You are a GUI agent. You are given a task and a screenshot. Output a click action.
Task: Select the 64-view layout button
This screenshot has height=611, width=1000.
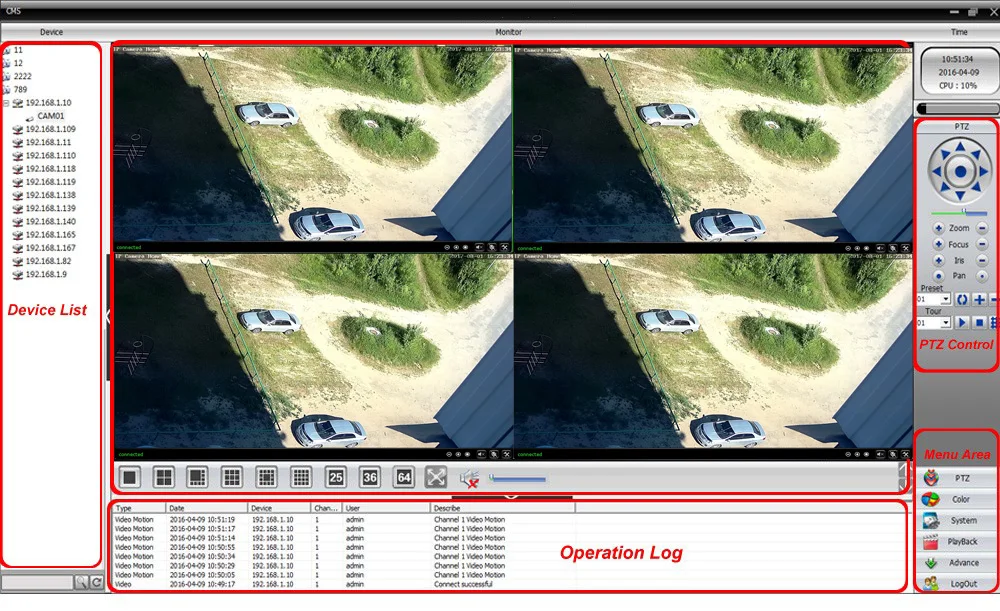click(404, 477)
